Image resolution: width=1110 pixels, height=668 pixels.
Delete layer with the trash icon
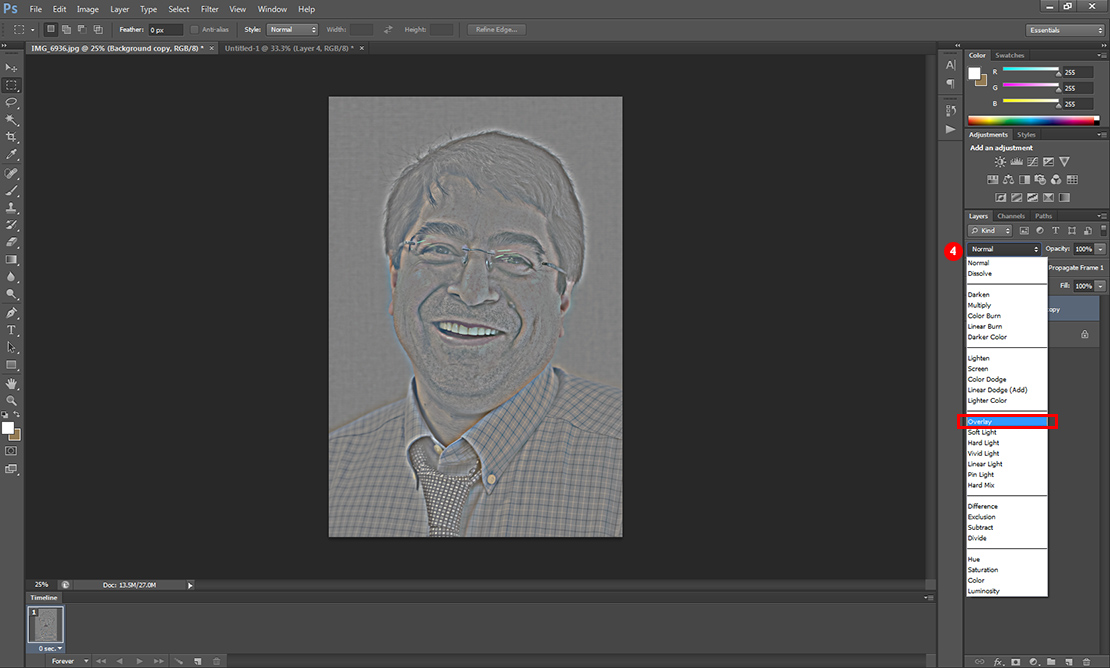tap(1087, 662)
